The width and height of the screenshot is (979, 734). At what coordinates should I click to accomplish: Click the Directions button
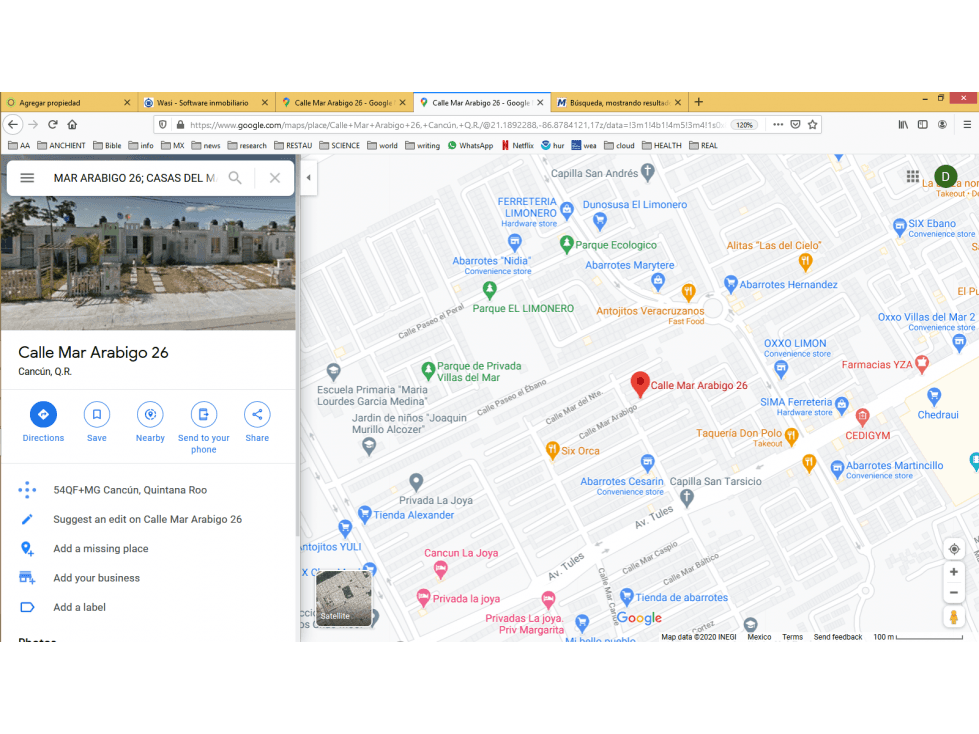pyautogui.click(x=43, y=414)
